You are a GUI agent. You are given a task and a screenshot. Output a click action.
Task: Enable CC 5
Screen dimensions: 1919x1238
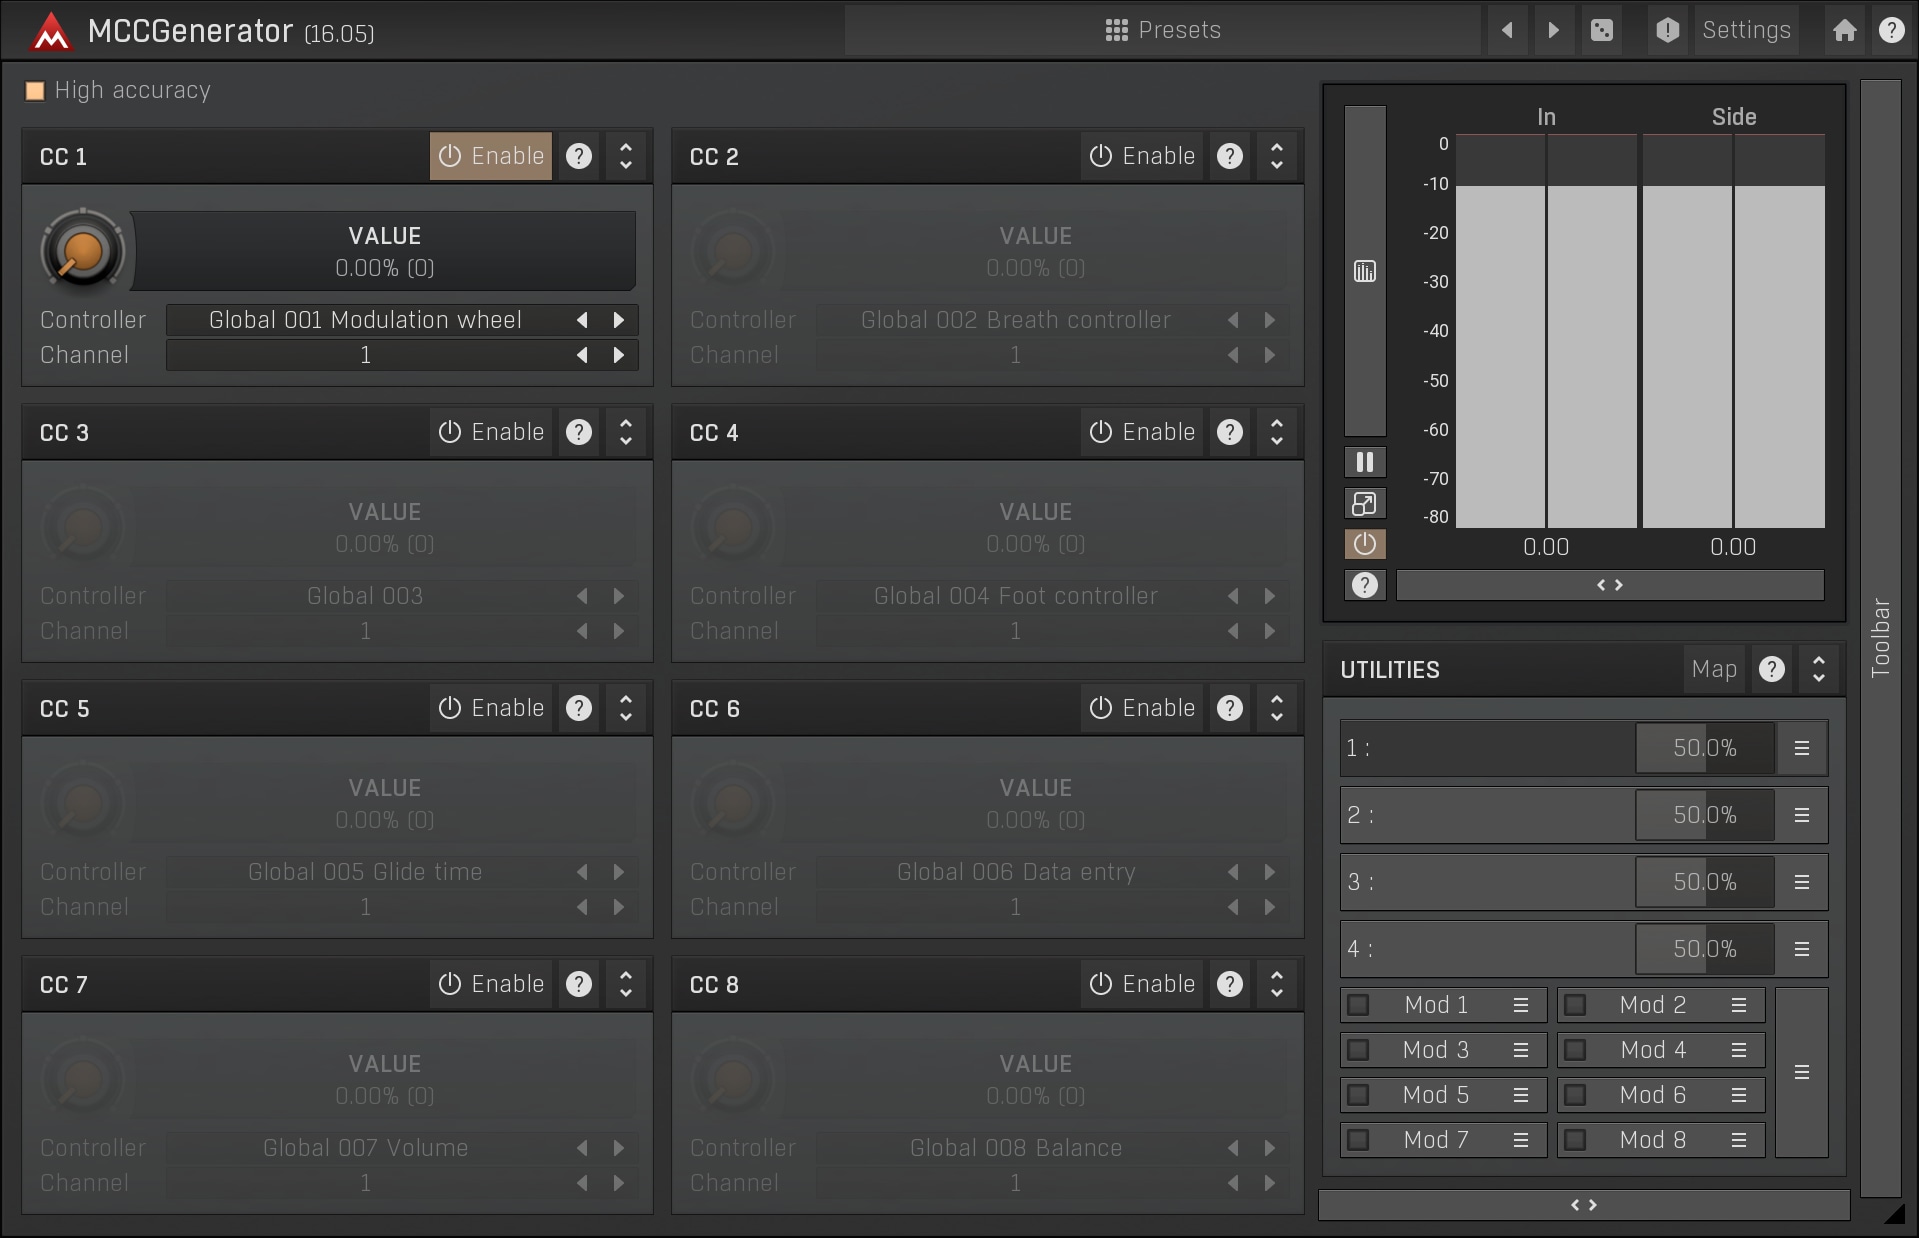[x=491, y=708]
